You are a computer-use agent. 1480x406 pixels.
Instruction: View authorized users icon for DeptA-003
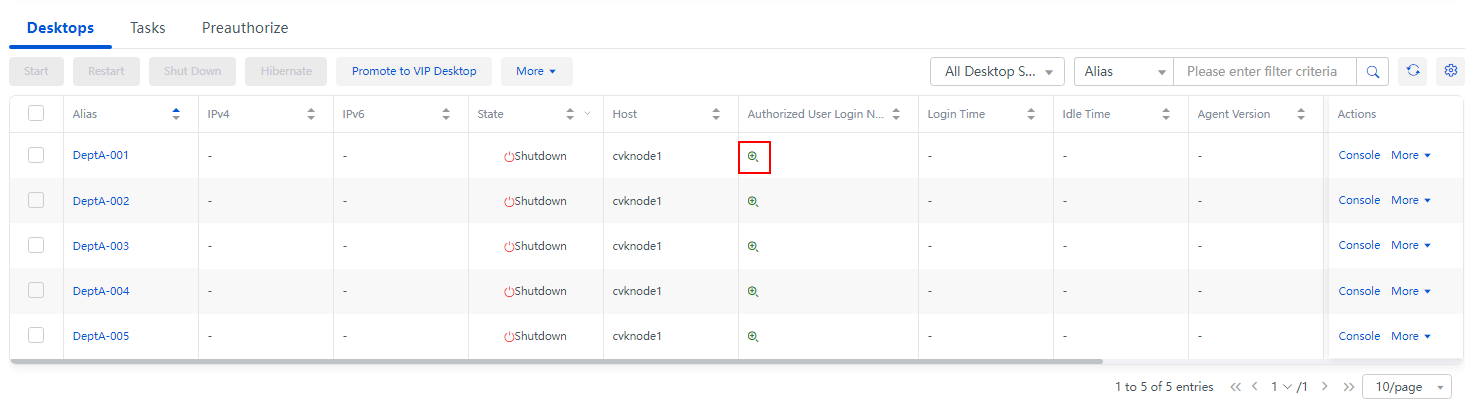pos(753,246)
